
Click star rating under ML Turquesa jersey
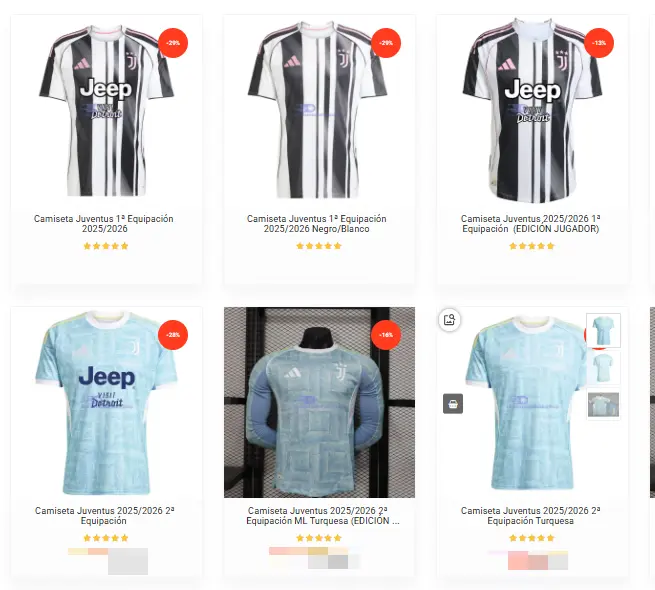(x=319, y=538)
